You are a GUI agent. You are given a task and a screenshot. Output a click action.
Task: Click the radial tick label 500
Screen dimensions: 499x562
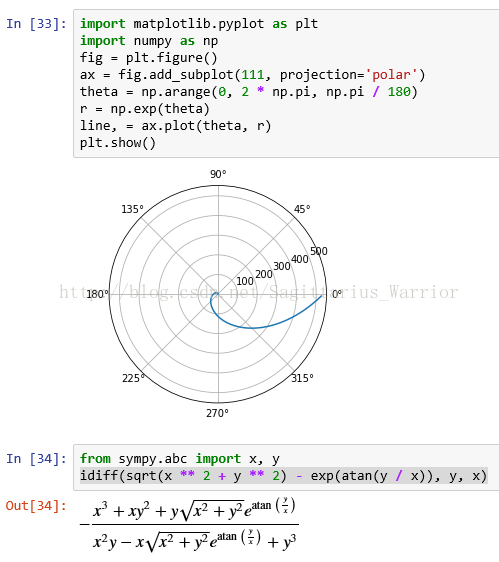(x=319, y=251)
